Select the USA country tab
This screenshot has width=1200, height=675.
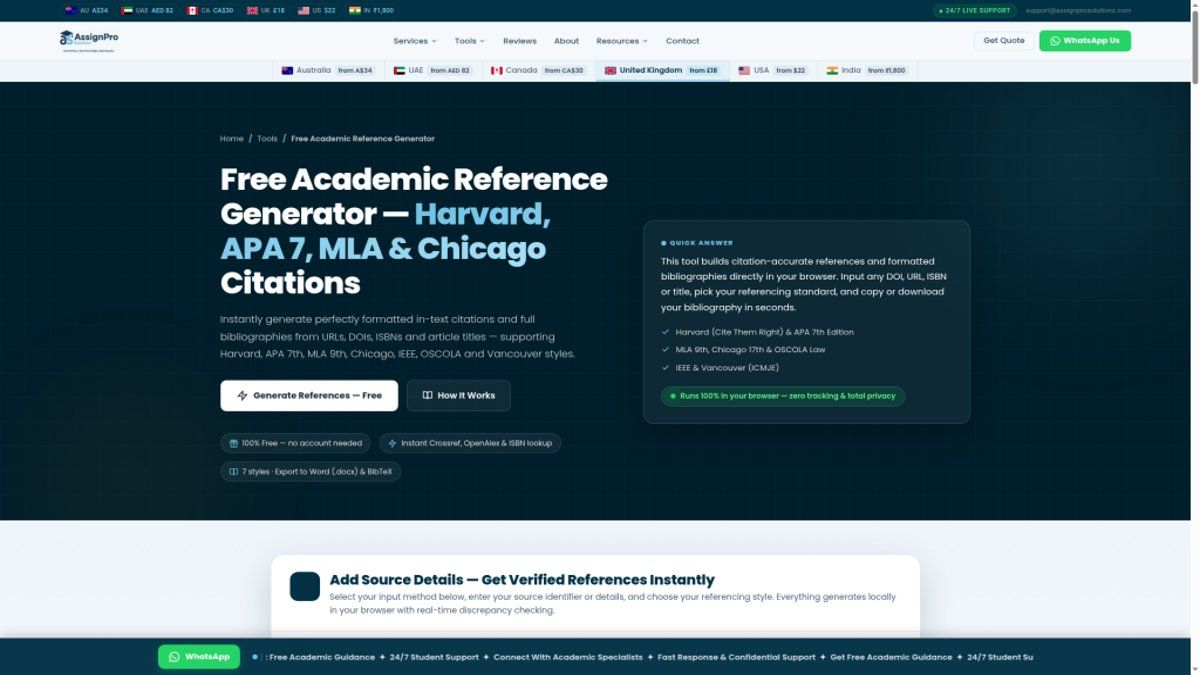(x=773, y=71)
